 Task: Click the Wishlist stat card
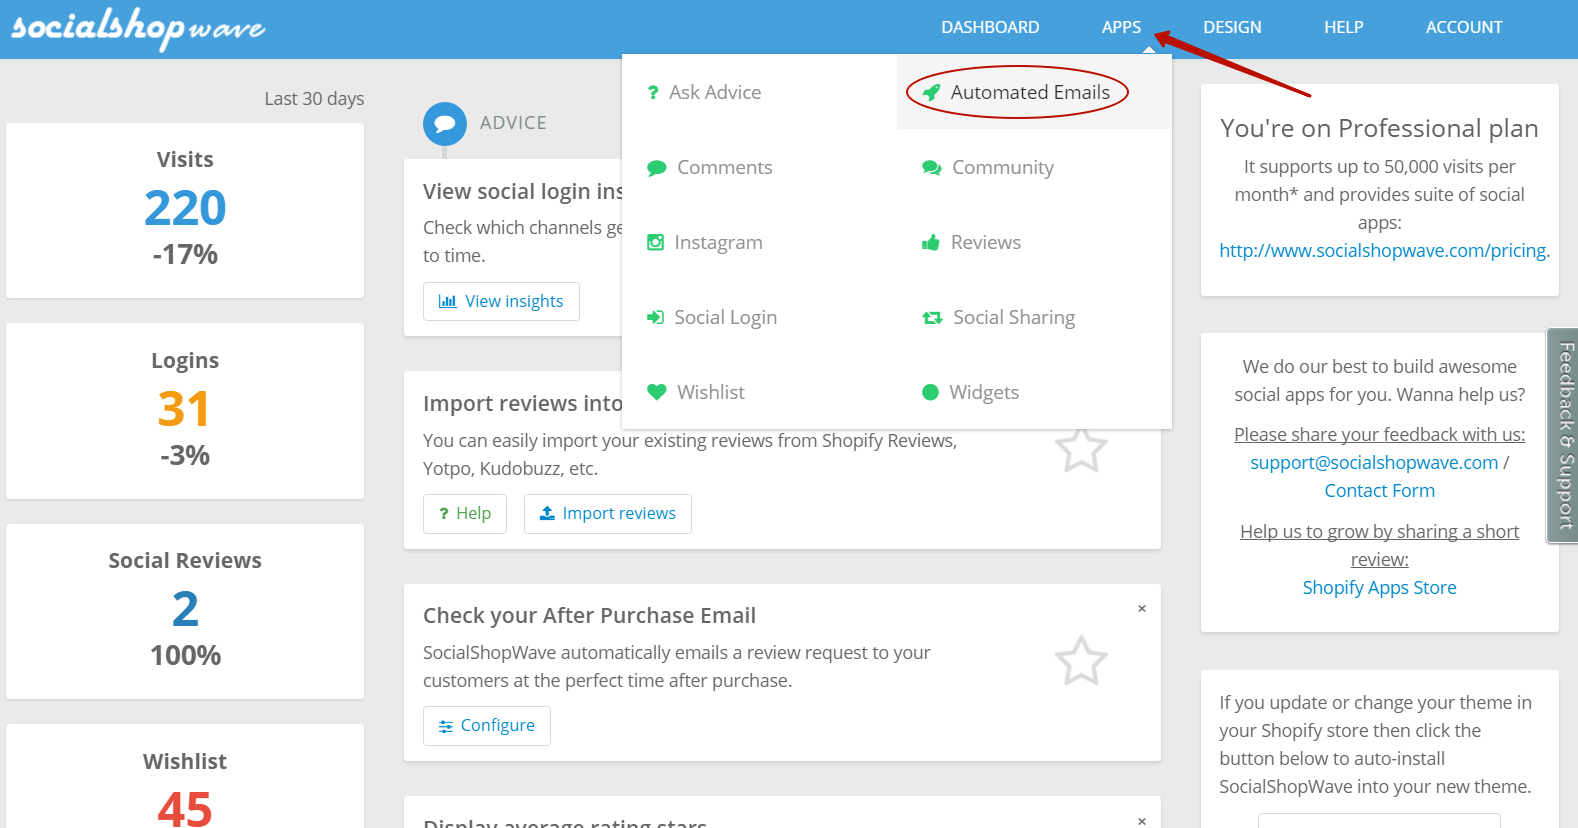[185, 776]
